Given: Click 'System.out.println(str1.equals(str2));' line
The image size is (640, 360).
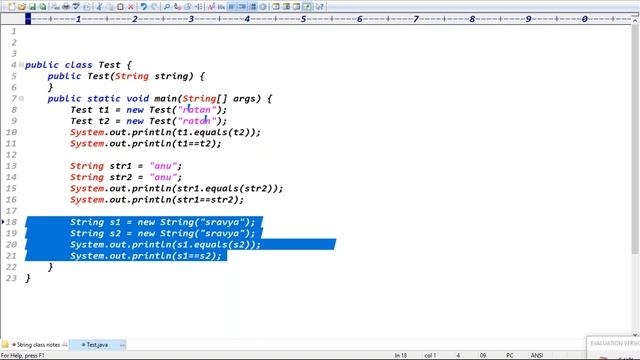Looking at the screenshot, I should [176, 189].
